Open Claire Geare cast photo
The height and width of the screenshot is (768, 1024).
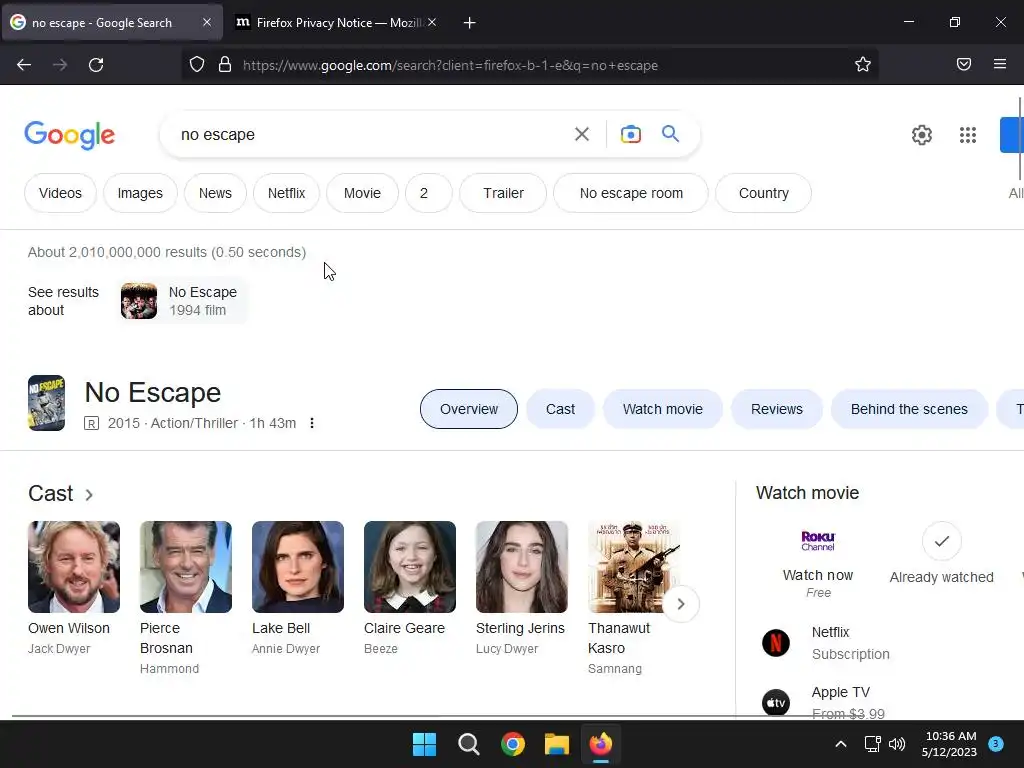[x=409, y=567]
